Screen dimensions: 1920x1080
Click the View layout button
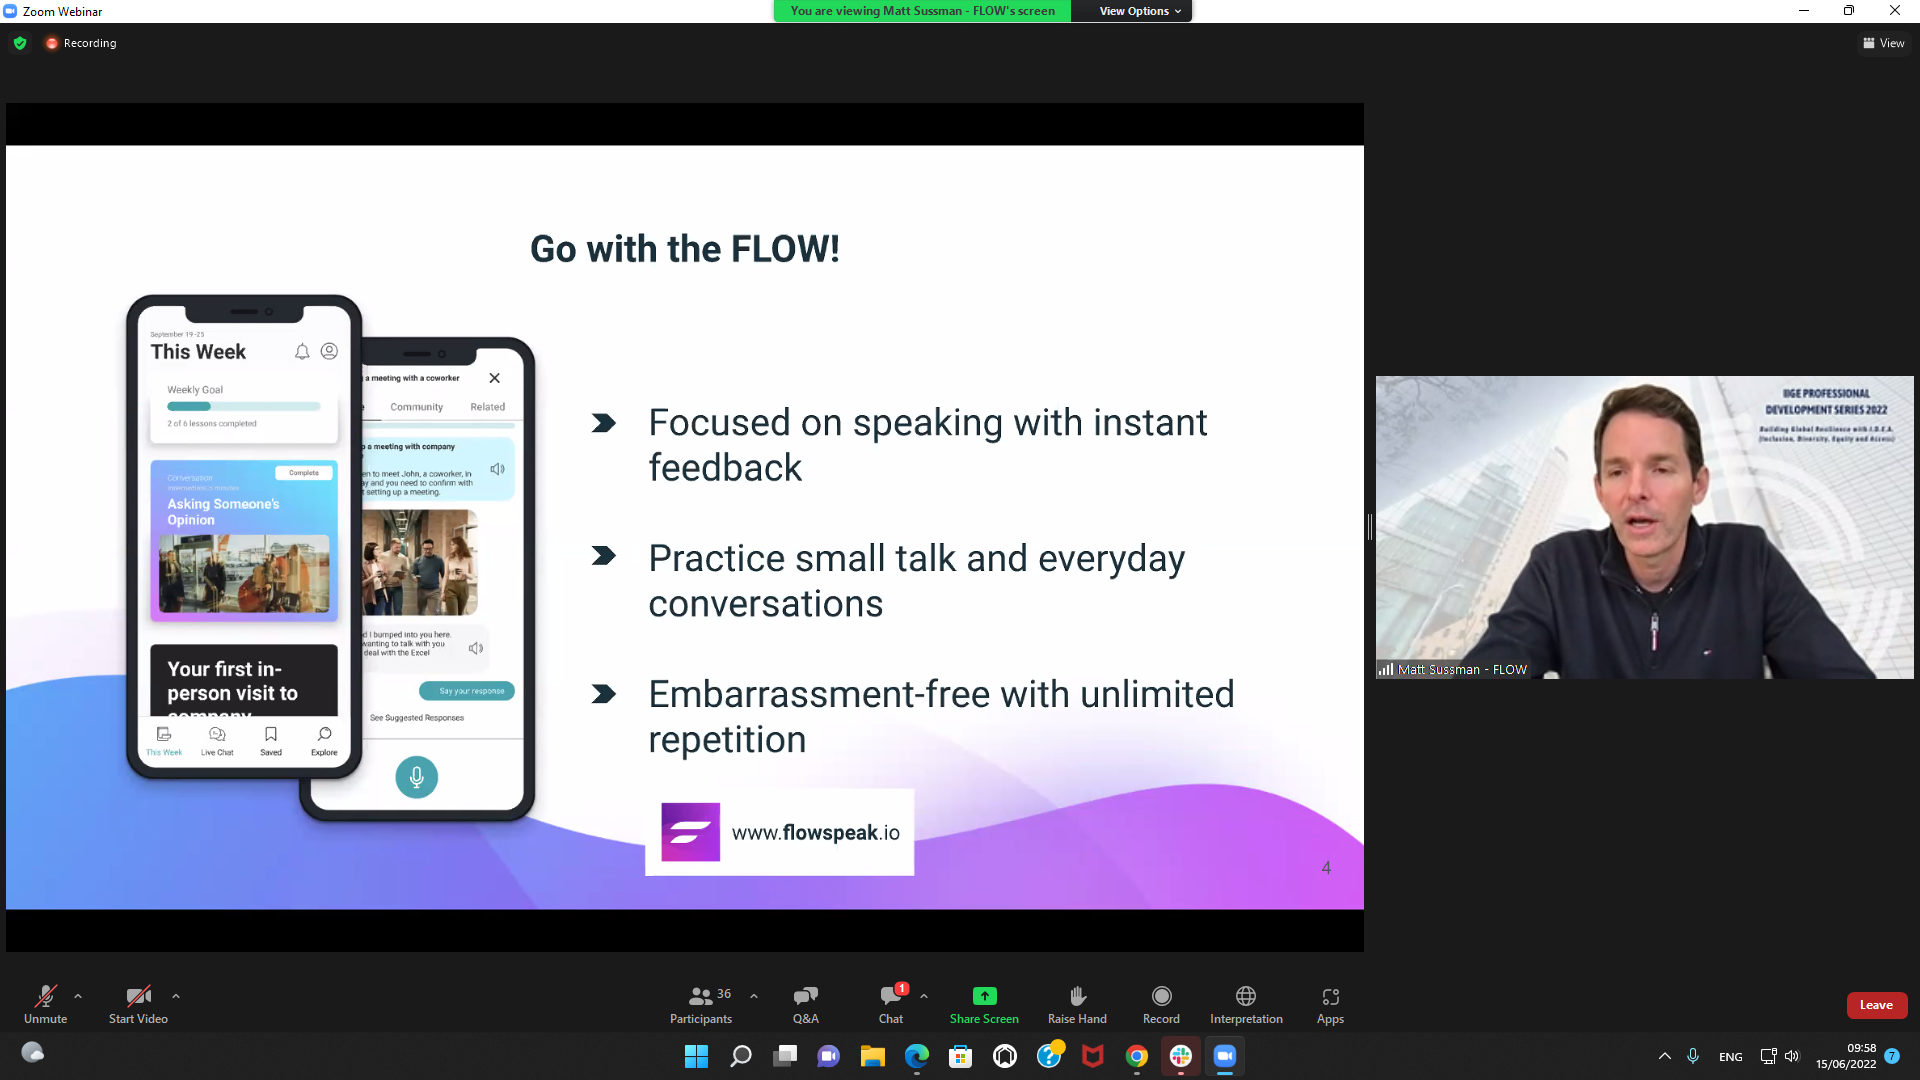tap(1884, 43)
